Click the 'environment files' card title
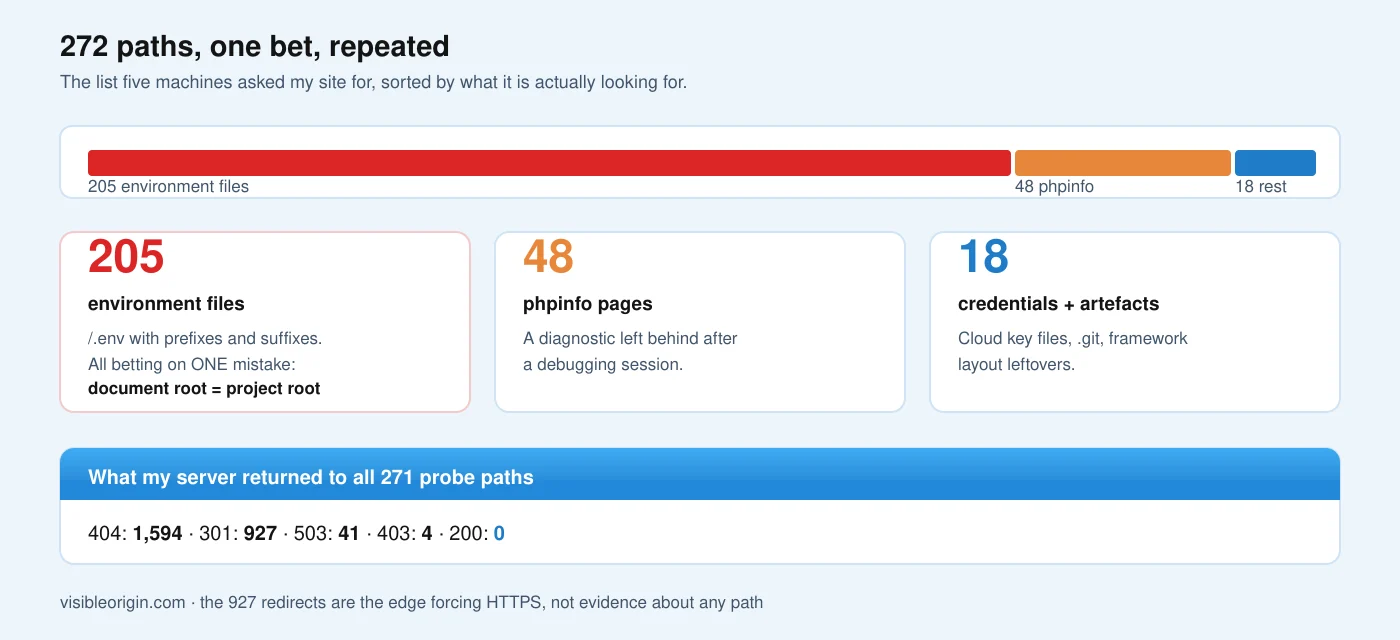The image size is (1400, 640). 166,304
